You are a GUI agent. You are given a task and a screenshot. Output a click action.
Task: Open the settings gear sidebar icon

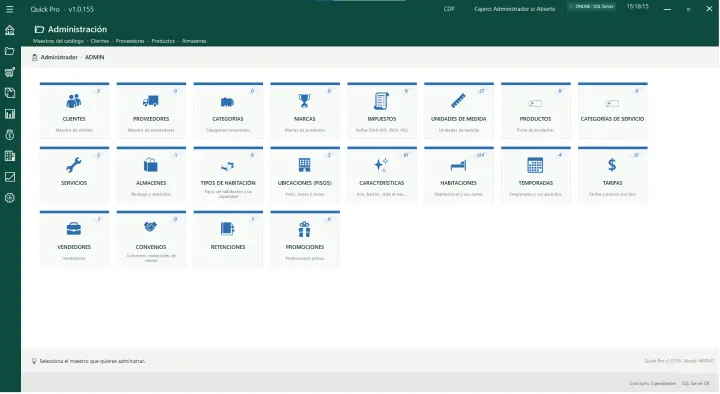10,198
